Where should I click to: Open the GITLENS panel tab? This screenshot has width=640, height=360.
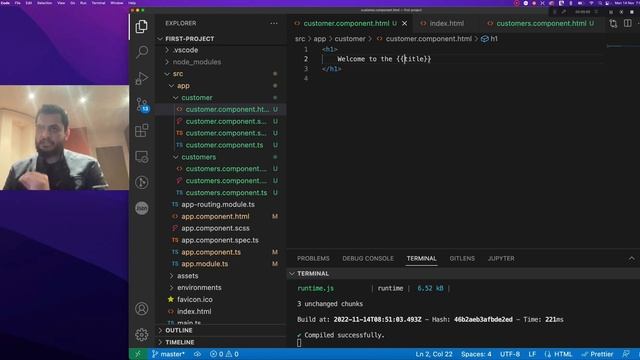(462, 258)
